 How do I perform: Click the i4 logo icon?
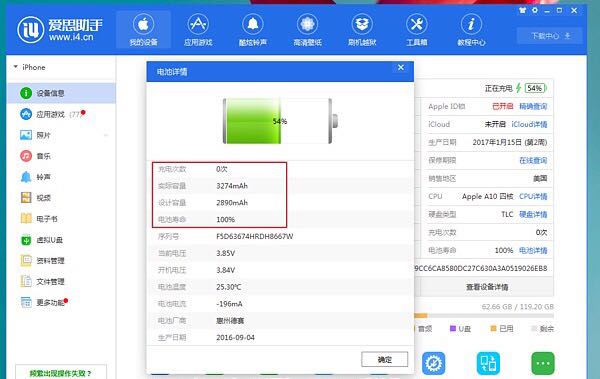[x=31, y=30]
